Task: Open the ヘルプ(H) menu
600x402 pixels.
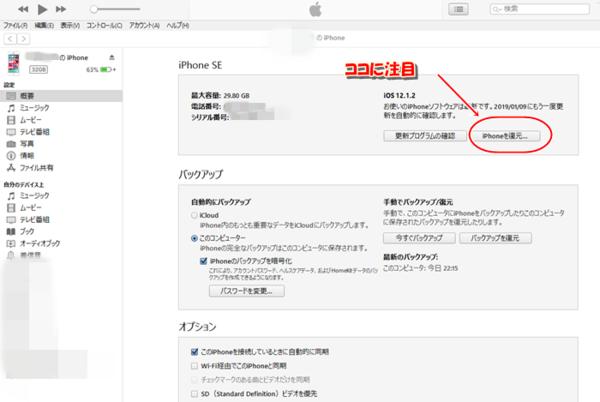Action: [178, 26]
